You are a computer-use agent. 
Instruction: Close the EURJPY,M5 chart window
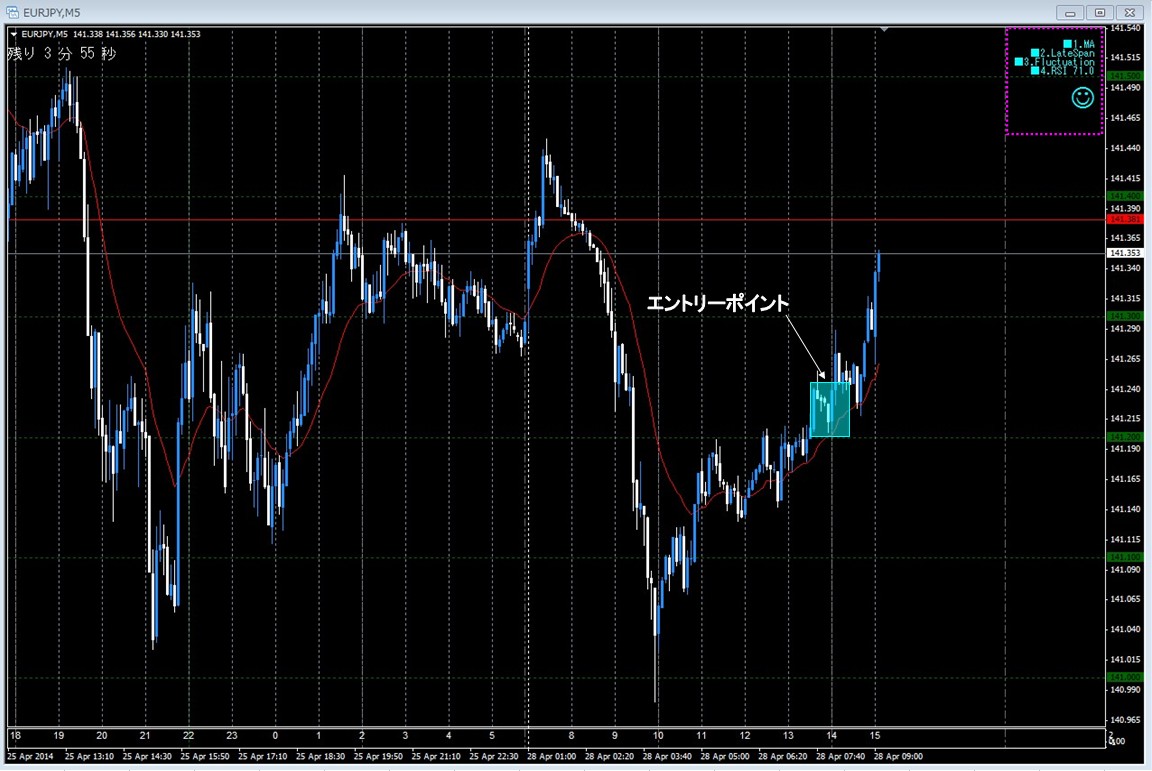(x=1129, y=12)
